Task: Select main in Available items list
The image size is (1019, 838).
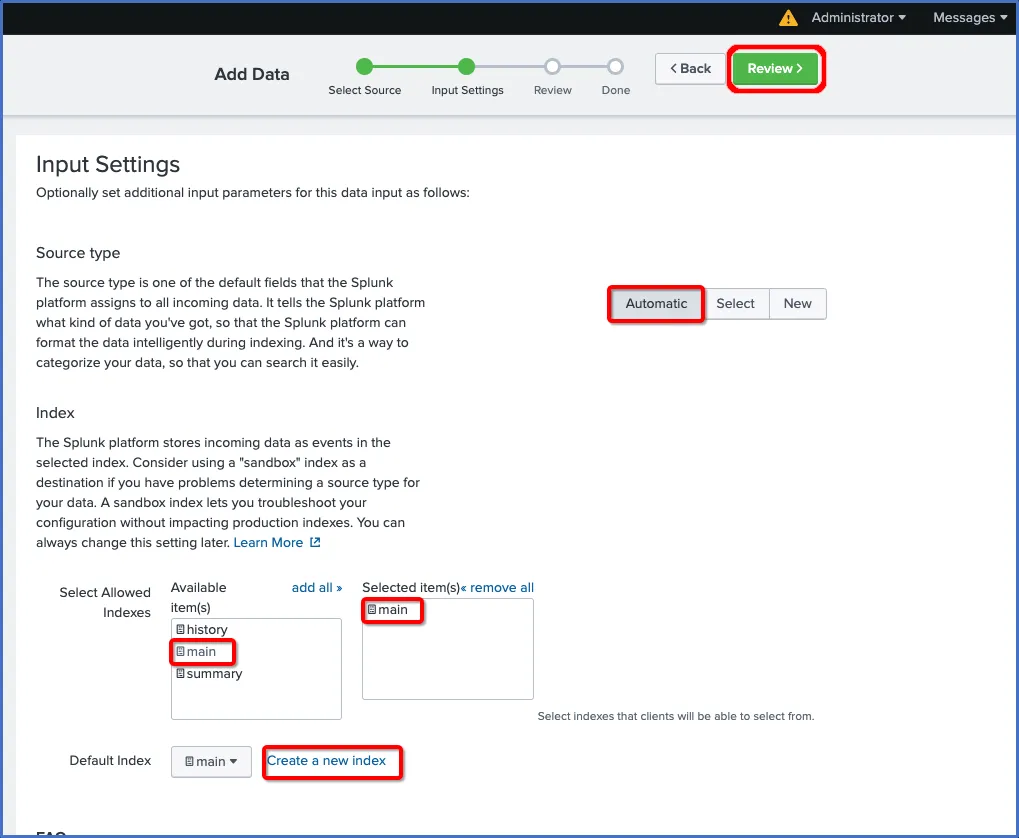Action: point(196,651)
